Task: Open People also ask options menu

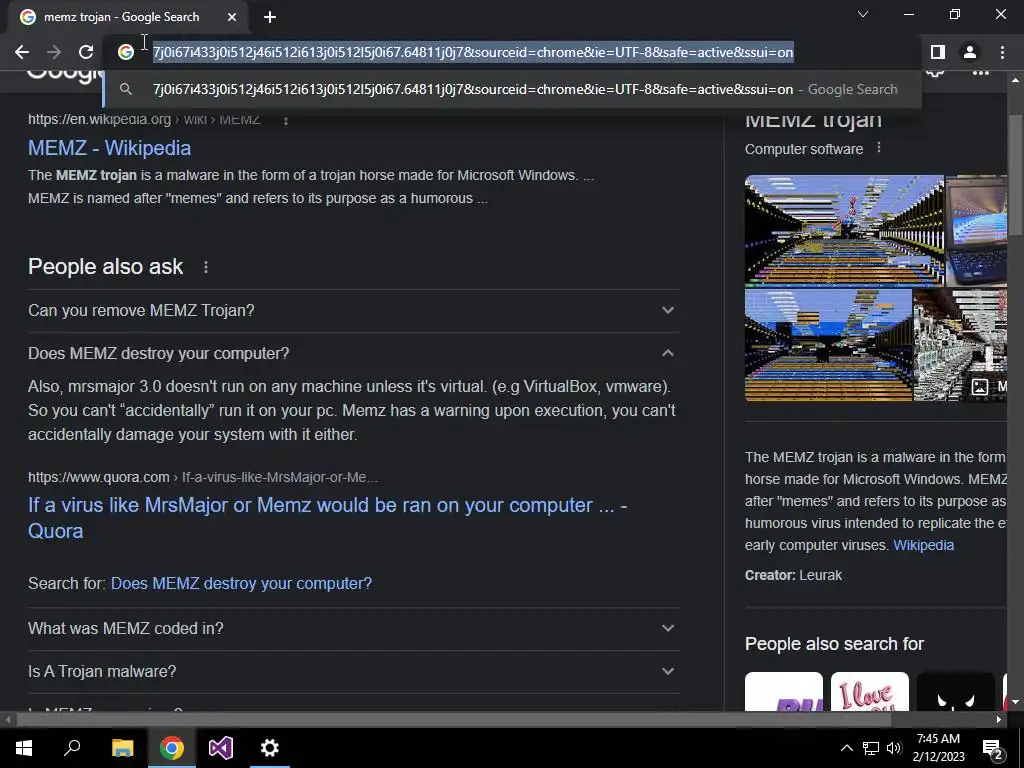Action: (206, 267)
